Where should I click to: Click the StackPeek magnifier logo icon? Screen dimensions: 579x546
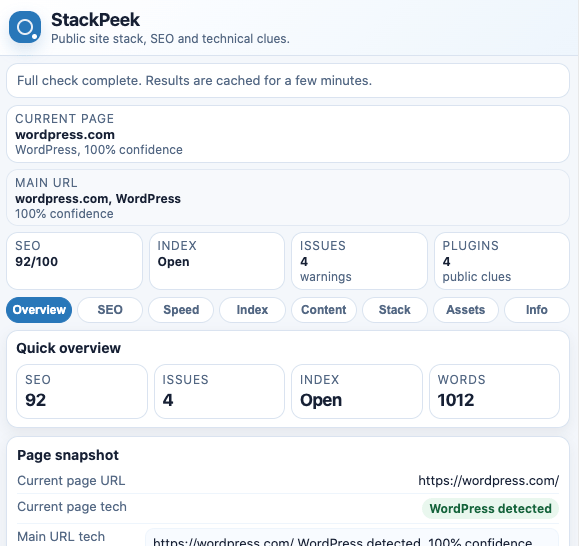point(25,27)
